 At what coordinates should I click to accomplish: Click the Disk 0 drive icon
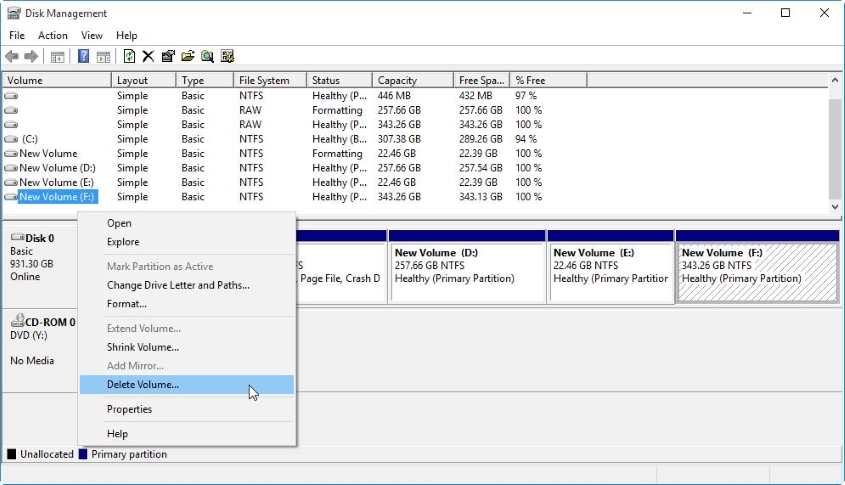click(x=17, y=237)
